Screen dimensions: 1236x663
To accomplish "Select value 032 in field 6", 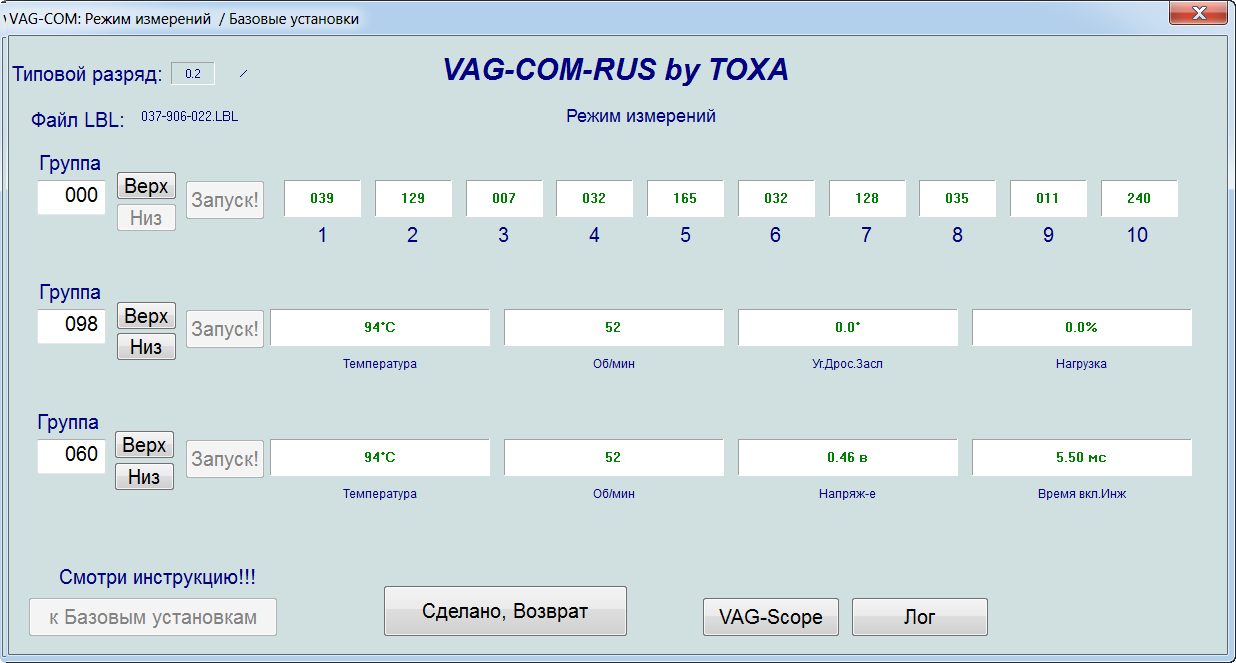I will click(x=776, y=198).
